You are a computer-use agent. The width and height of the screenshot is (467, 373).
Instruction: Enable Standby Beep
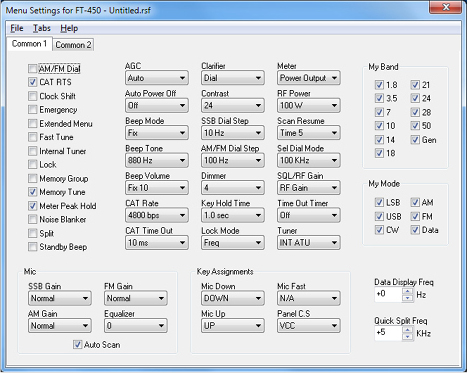tap(32, 247)
